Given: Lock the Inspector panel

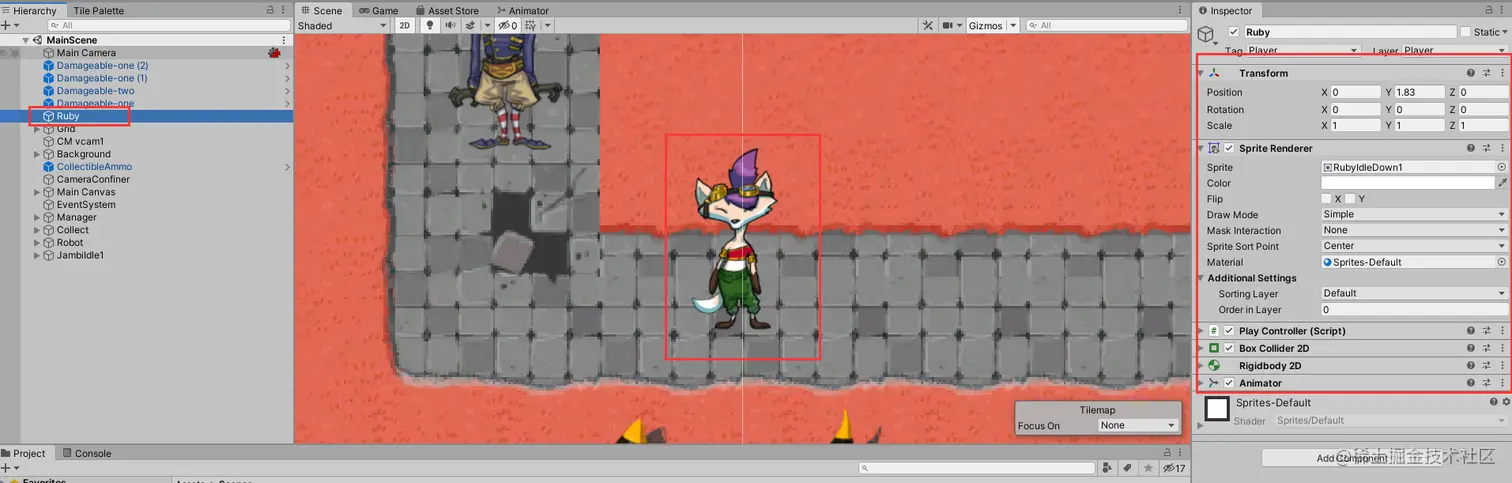Looking at the screenshot, I should coord(1490,10).
